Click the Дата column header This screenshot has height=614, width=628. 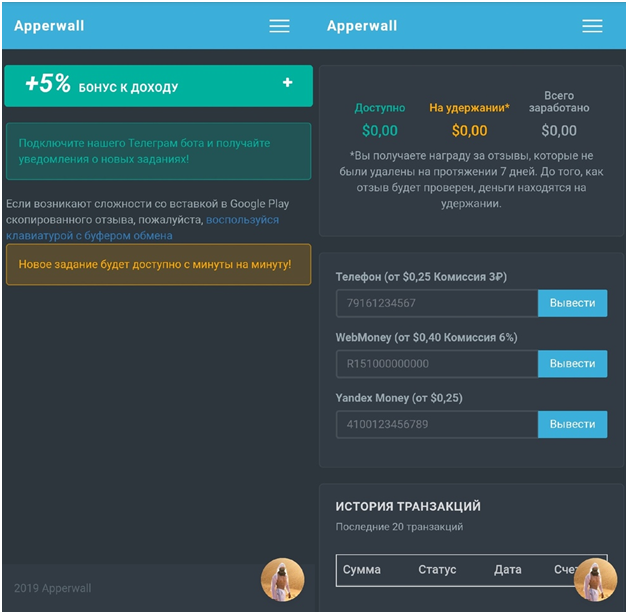pos(507,570)
